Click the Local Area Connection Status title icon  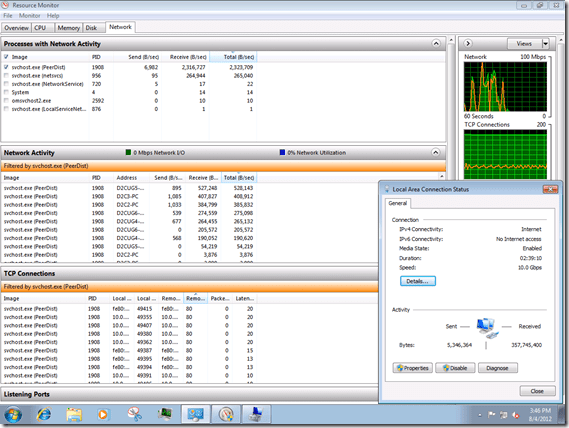pos(387,189)
